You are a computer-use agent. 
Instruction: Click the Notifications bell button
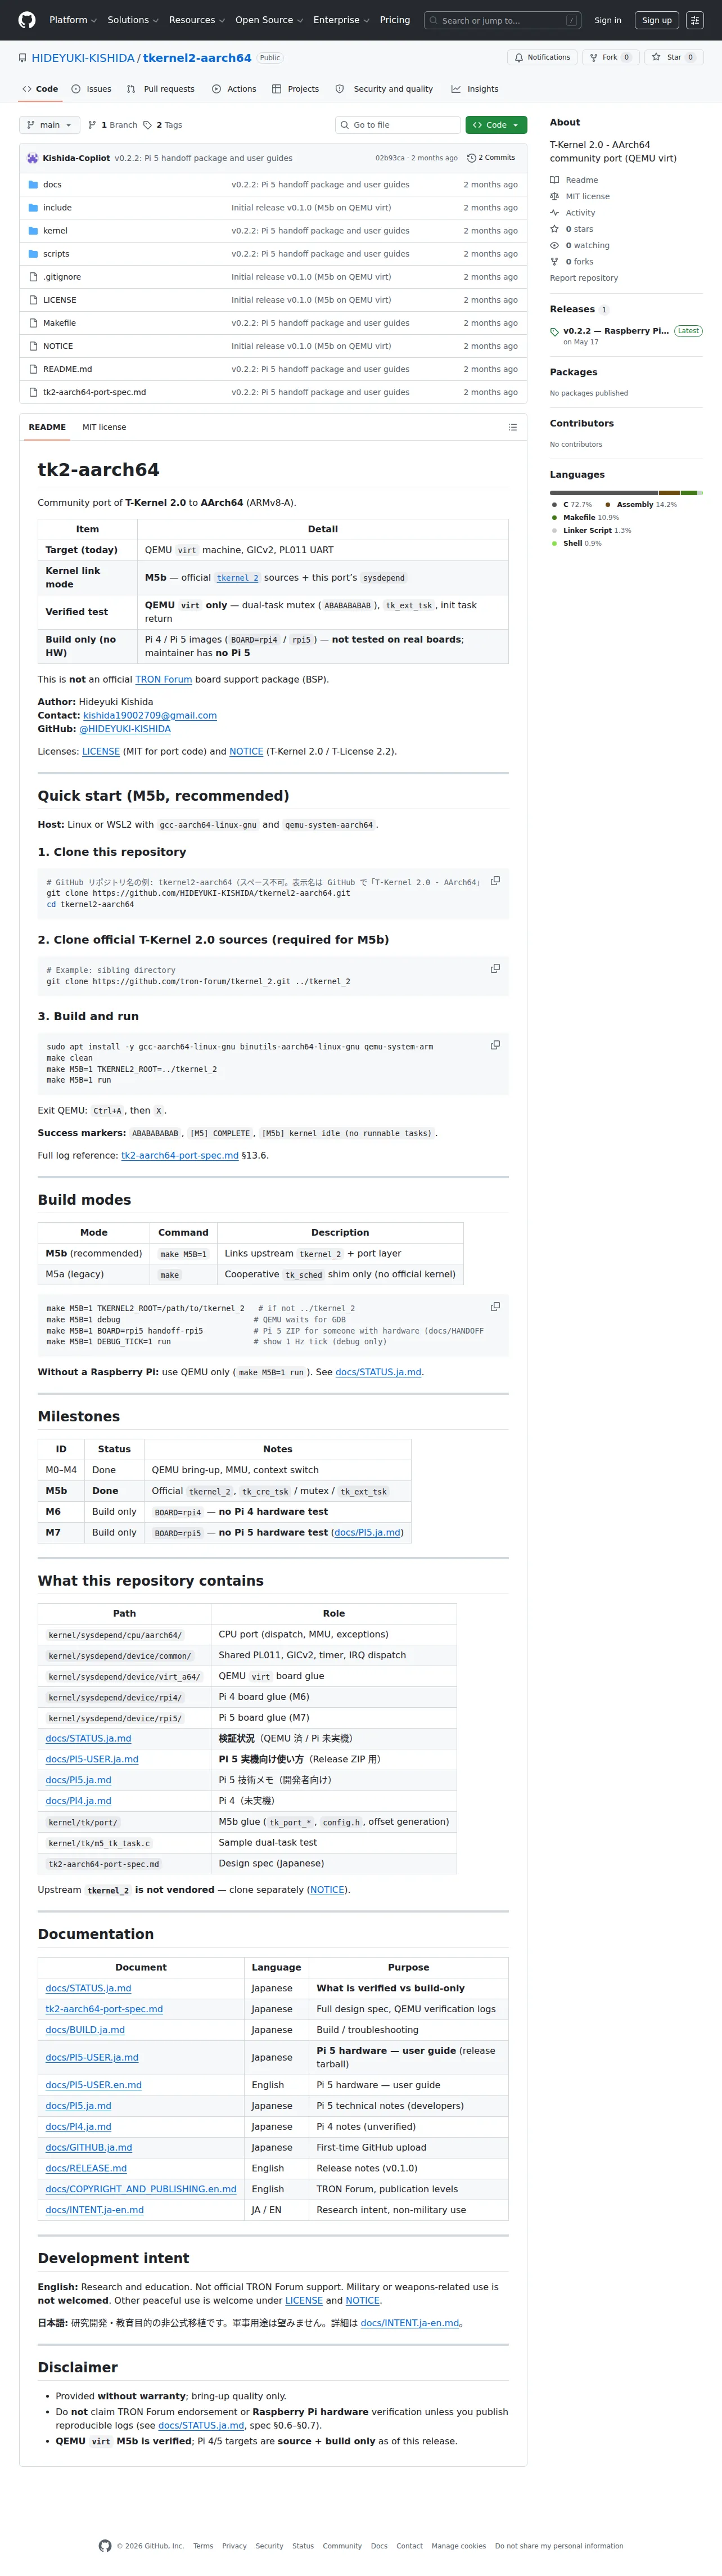[x=542, y=57]
